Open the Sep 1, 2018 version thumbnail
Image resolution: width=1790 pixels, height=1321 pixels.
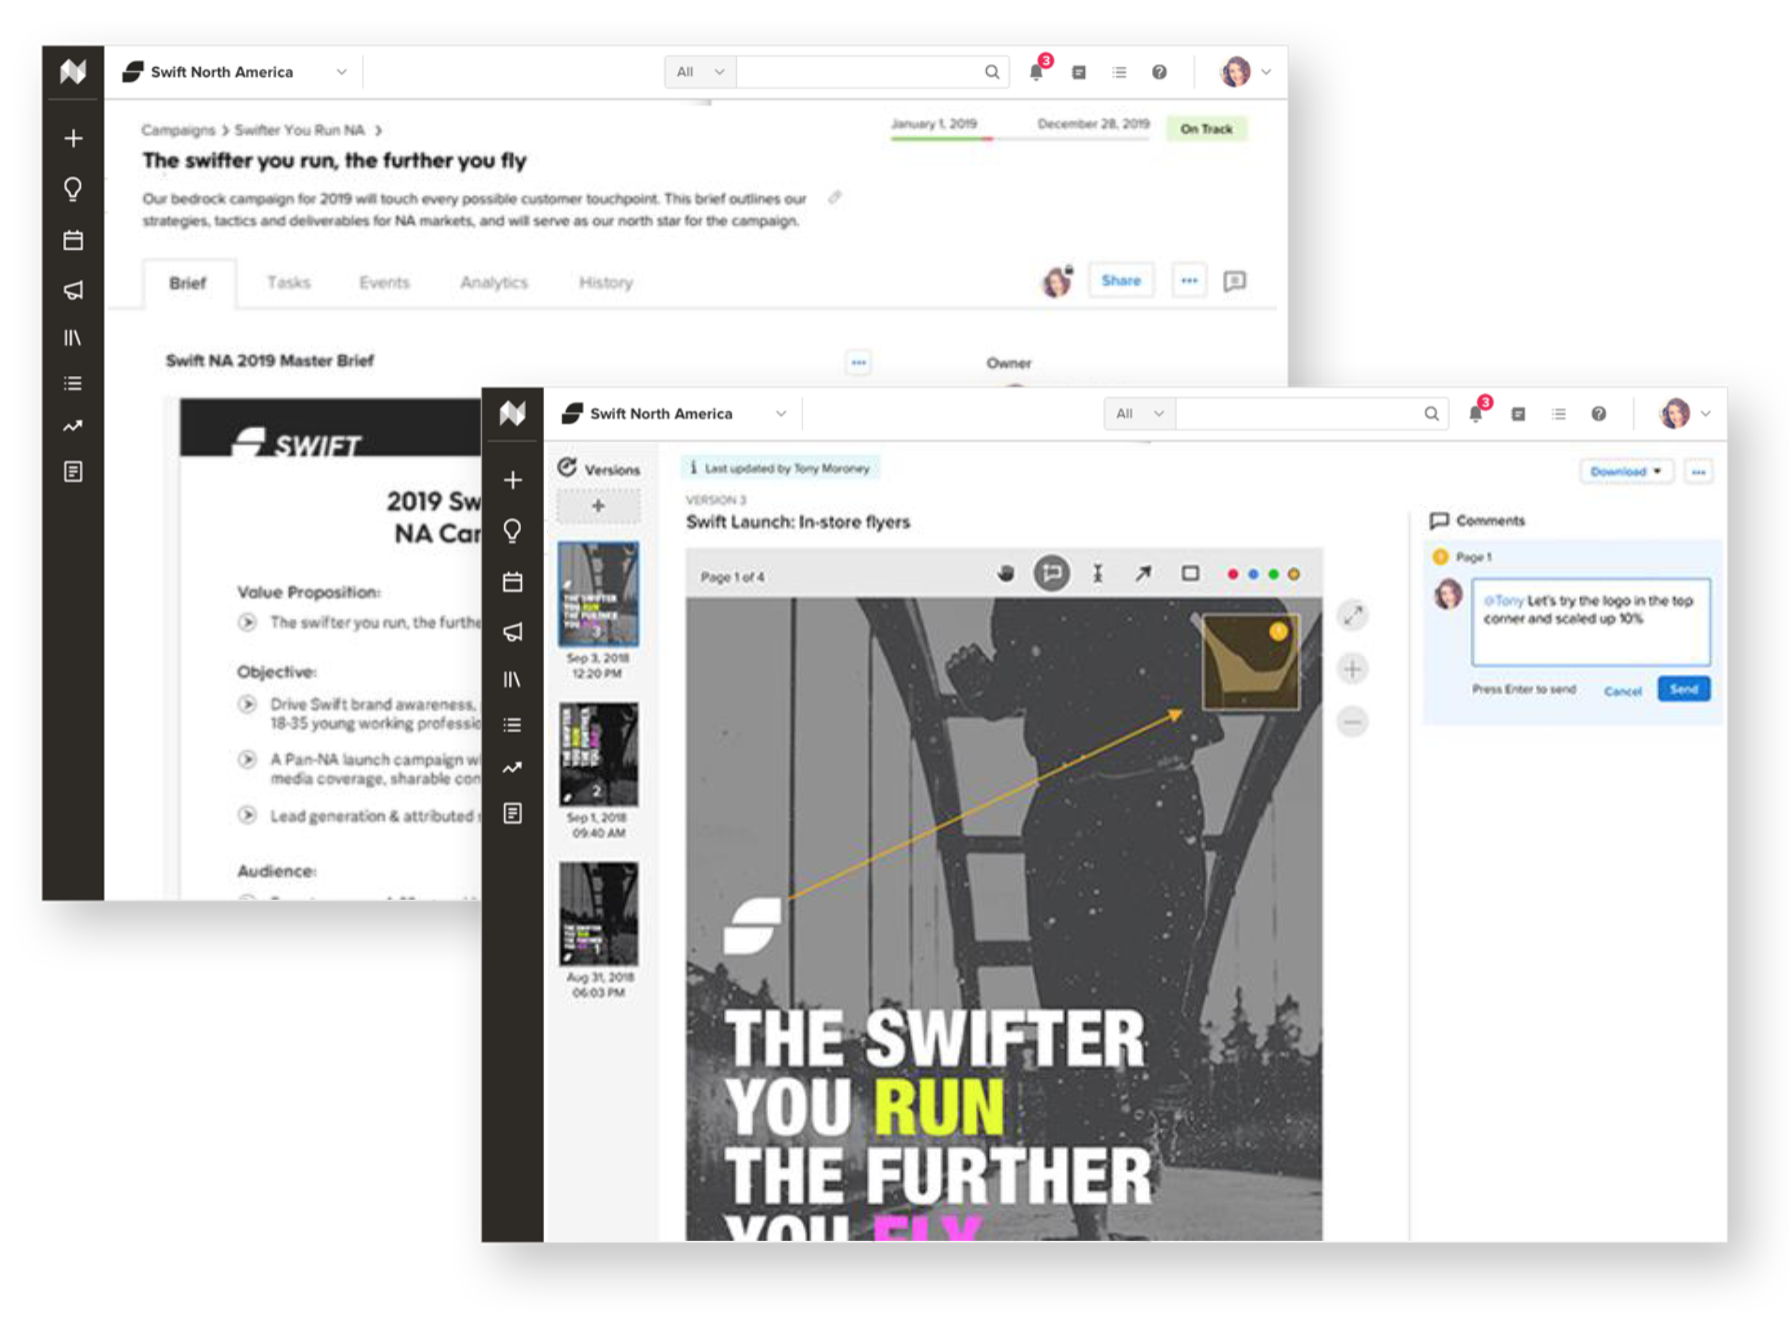click(598, 754)
